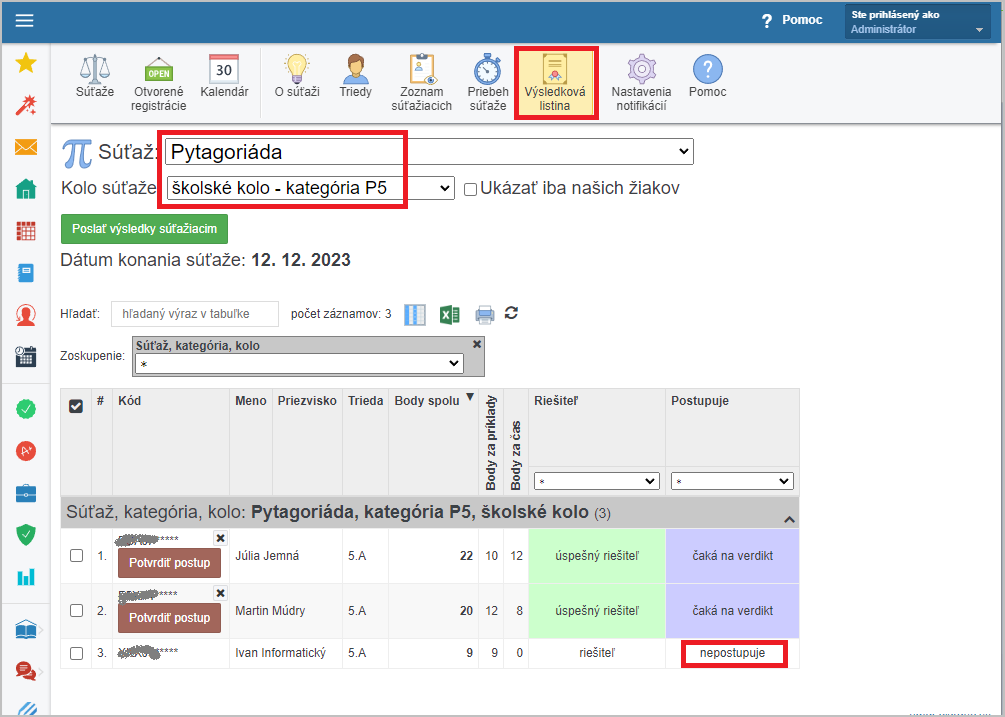Image resolution: width=1005 pixels, height=717 pixels.
Task: Open Triedy toolbar item
Action: click(x=355, y=77)
